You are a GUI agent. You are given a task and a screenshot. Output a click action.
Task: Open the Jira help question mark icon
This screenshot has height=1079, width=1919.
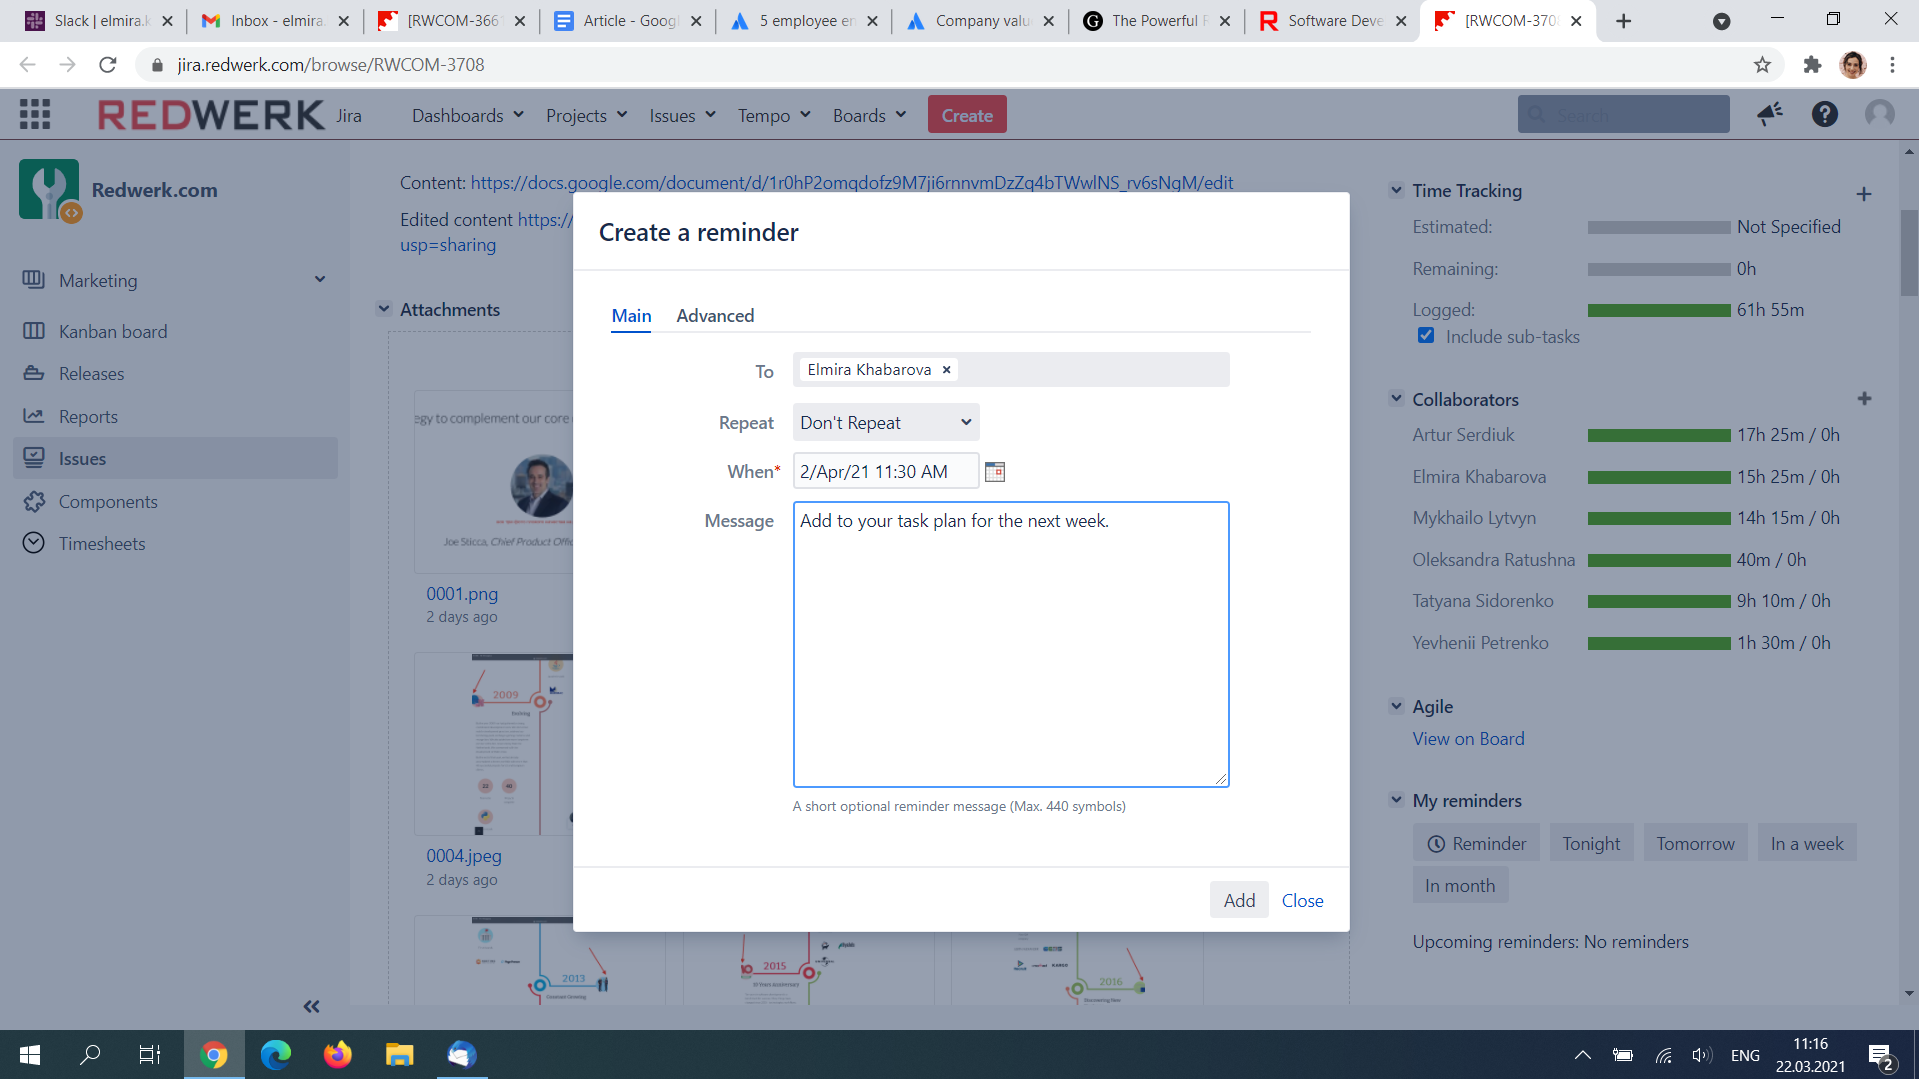1825,114
